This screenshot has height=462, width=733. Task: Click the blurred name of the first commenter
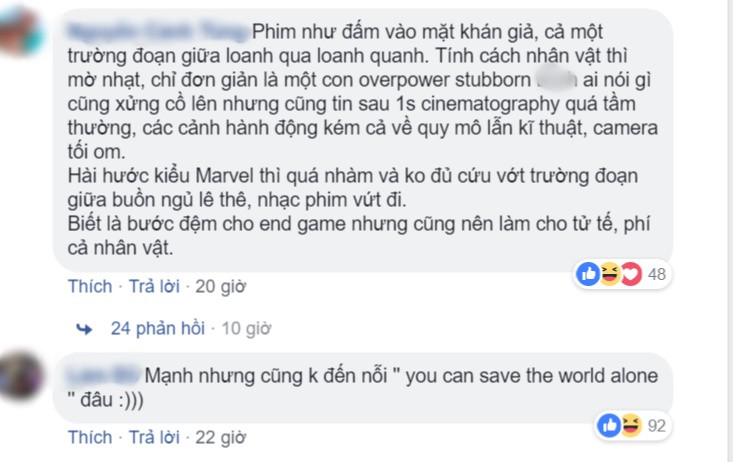coord(158,31)
